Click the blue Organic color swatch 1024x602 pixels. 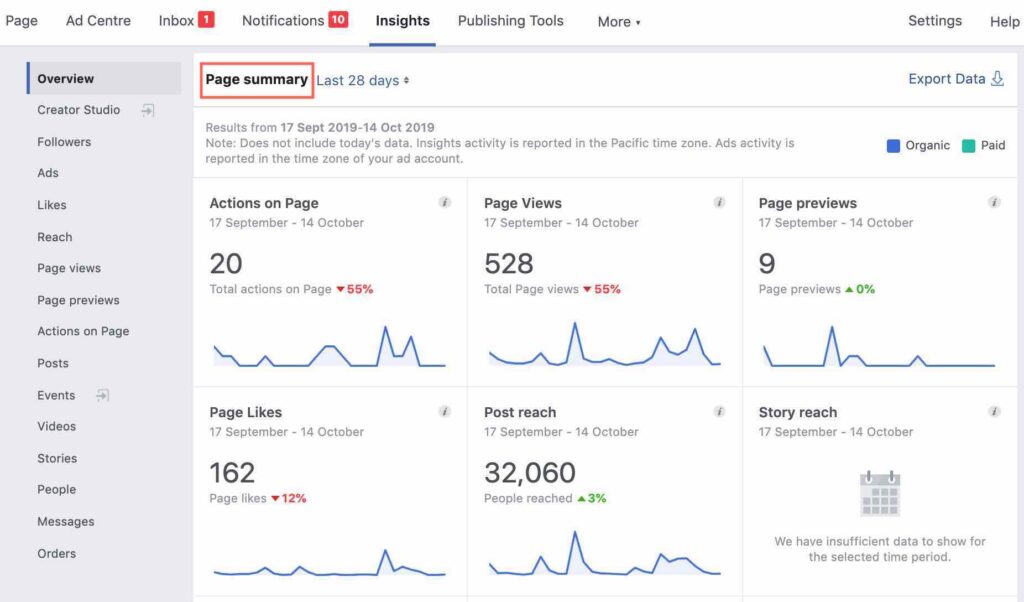coord(891,145)
